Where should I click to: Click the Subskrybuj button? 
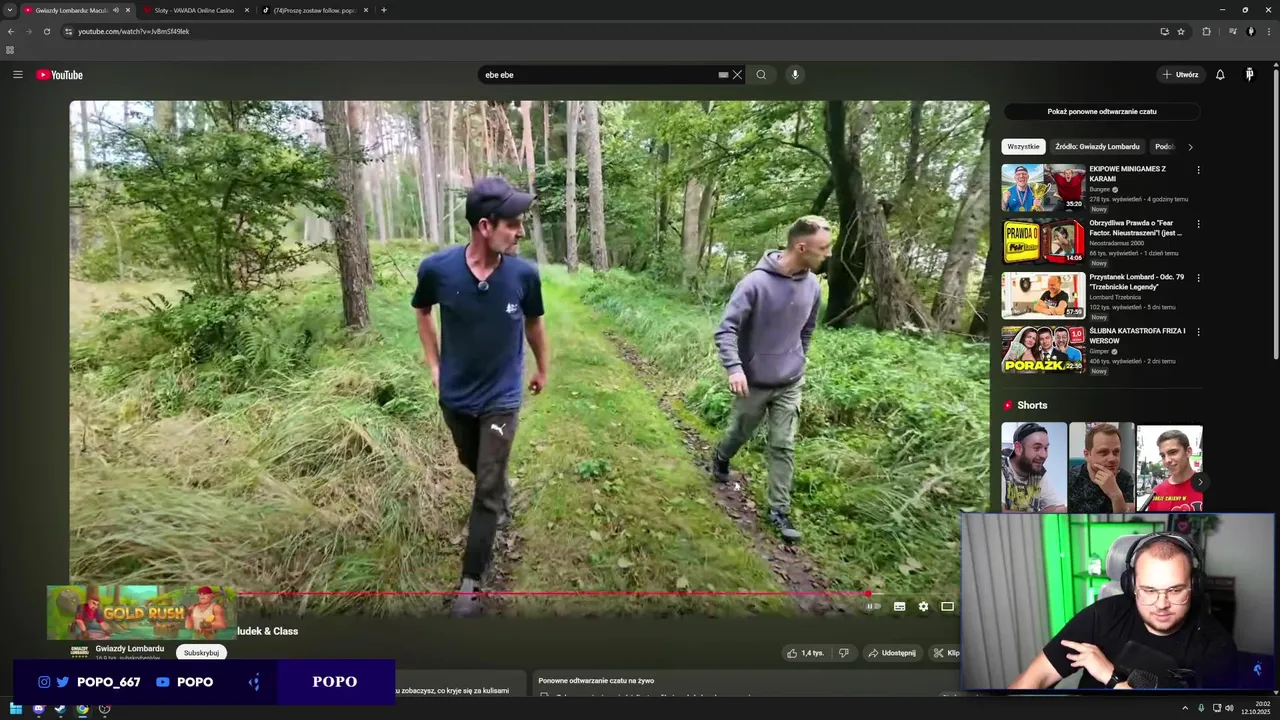(201, 653)
